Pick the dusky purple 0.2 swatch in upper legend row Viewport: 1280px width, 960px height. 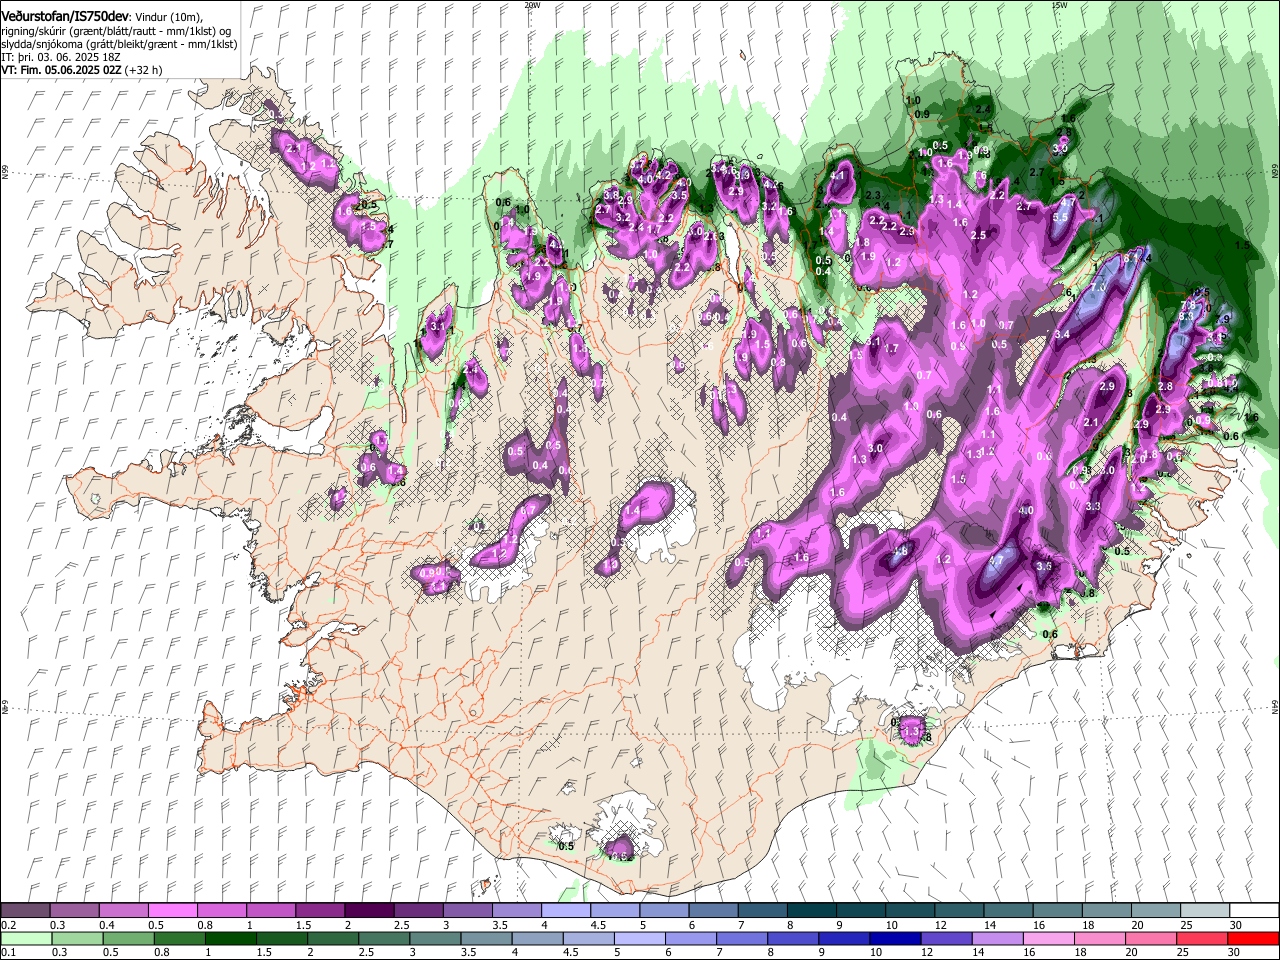[25, 911]
